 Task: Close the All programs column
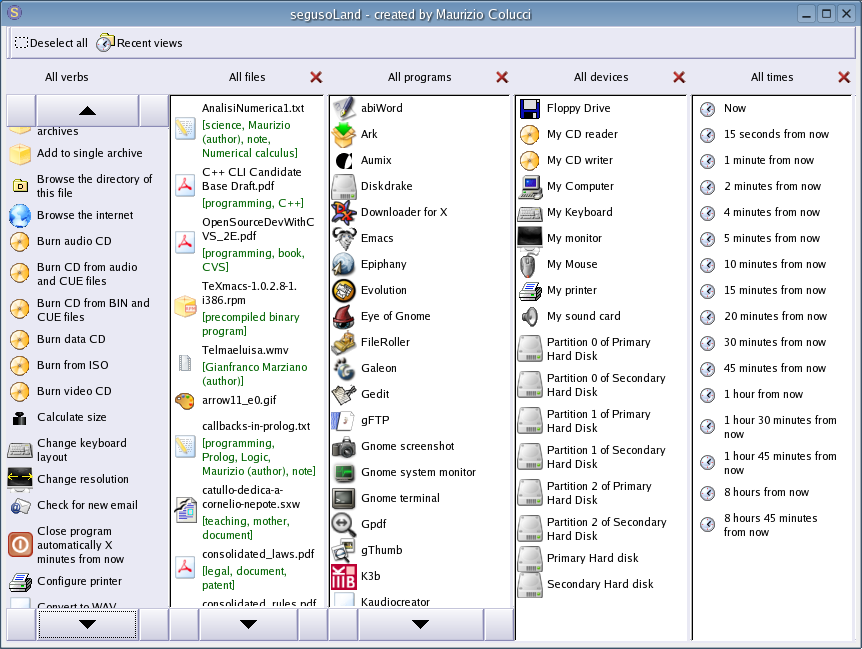pos(502,77)
